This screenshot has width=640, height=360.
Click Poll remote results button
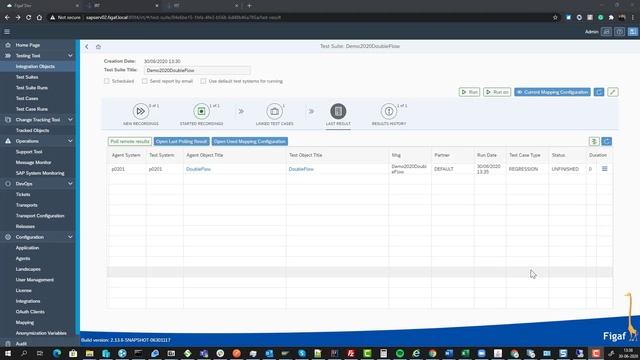pos(130,141)
